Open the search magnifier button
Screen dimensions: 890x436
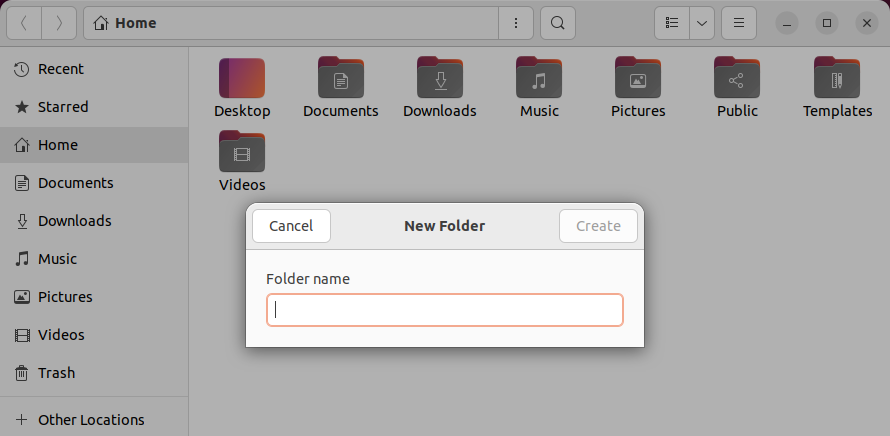click(x=558, y=23)
